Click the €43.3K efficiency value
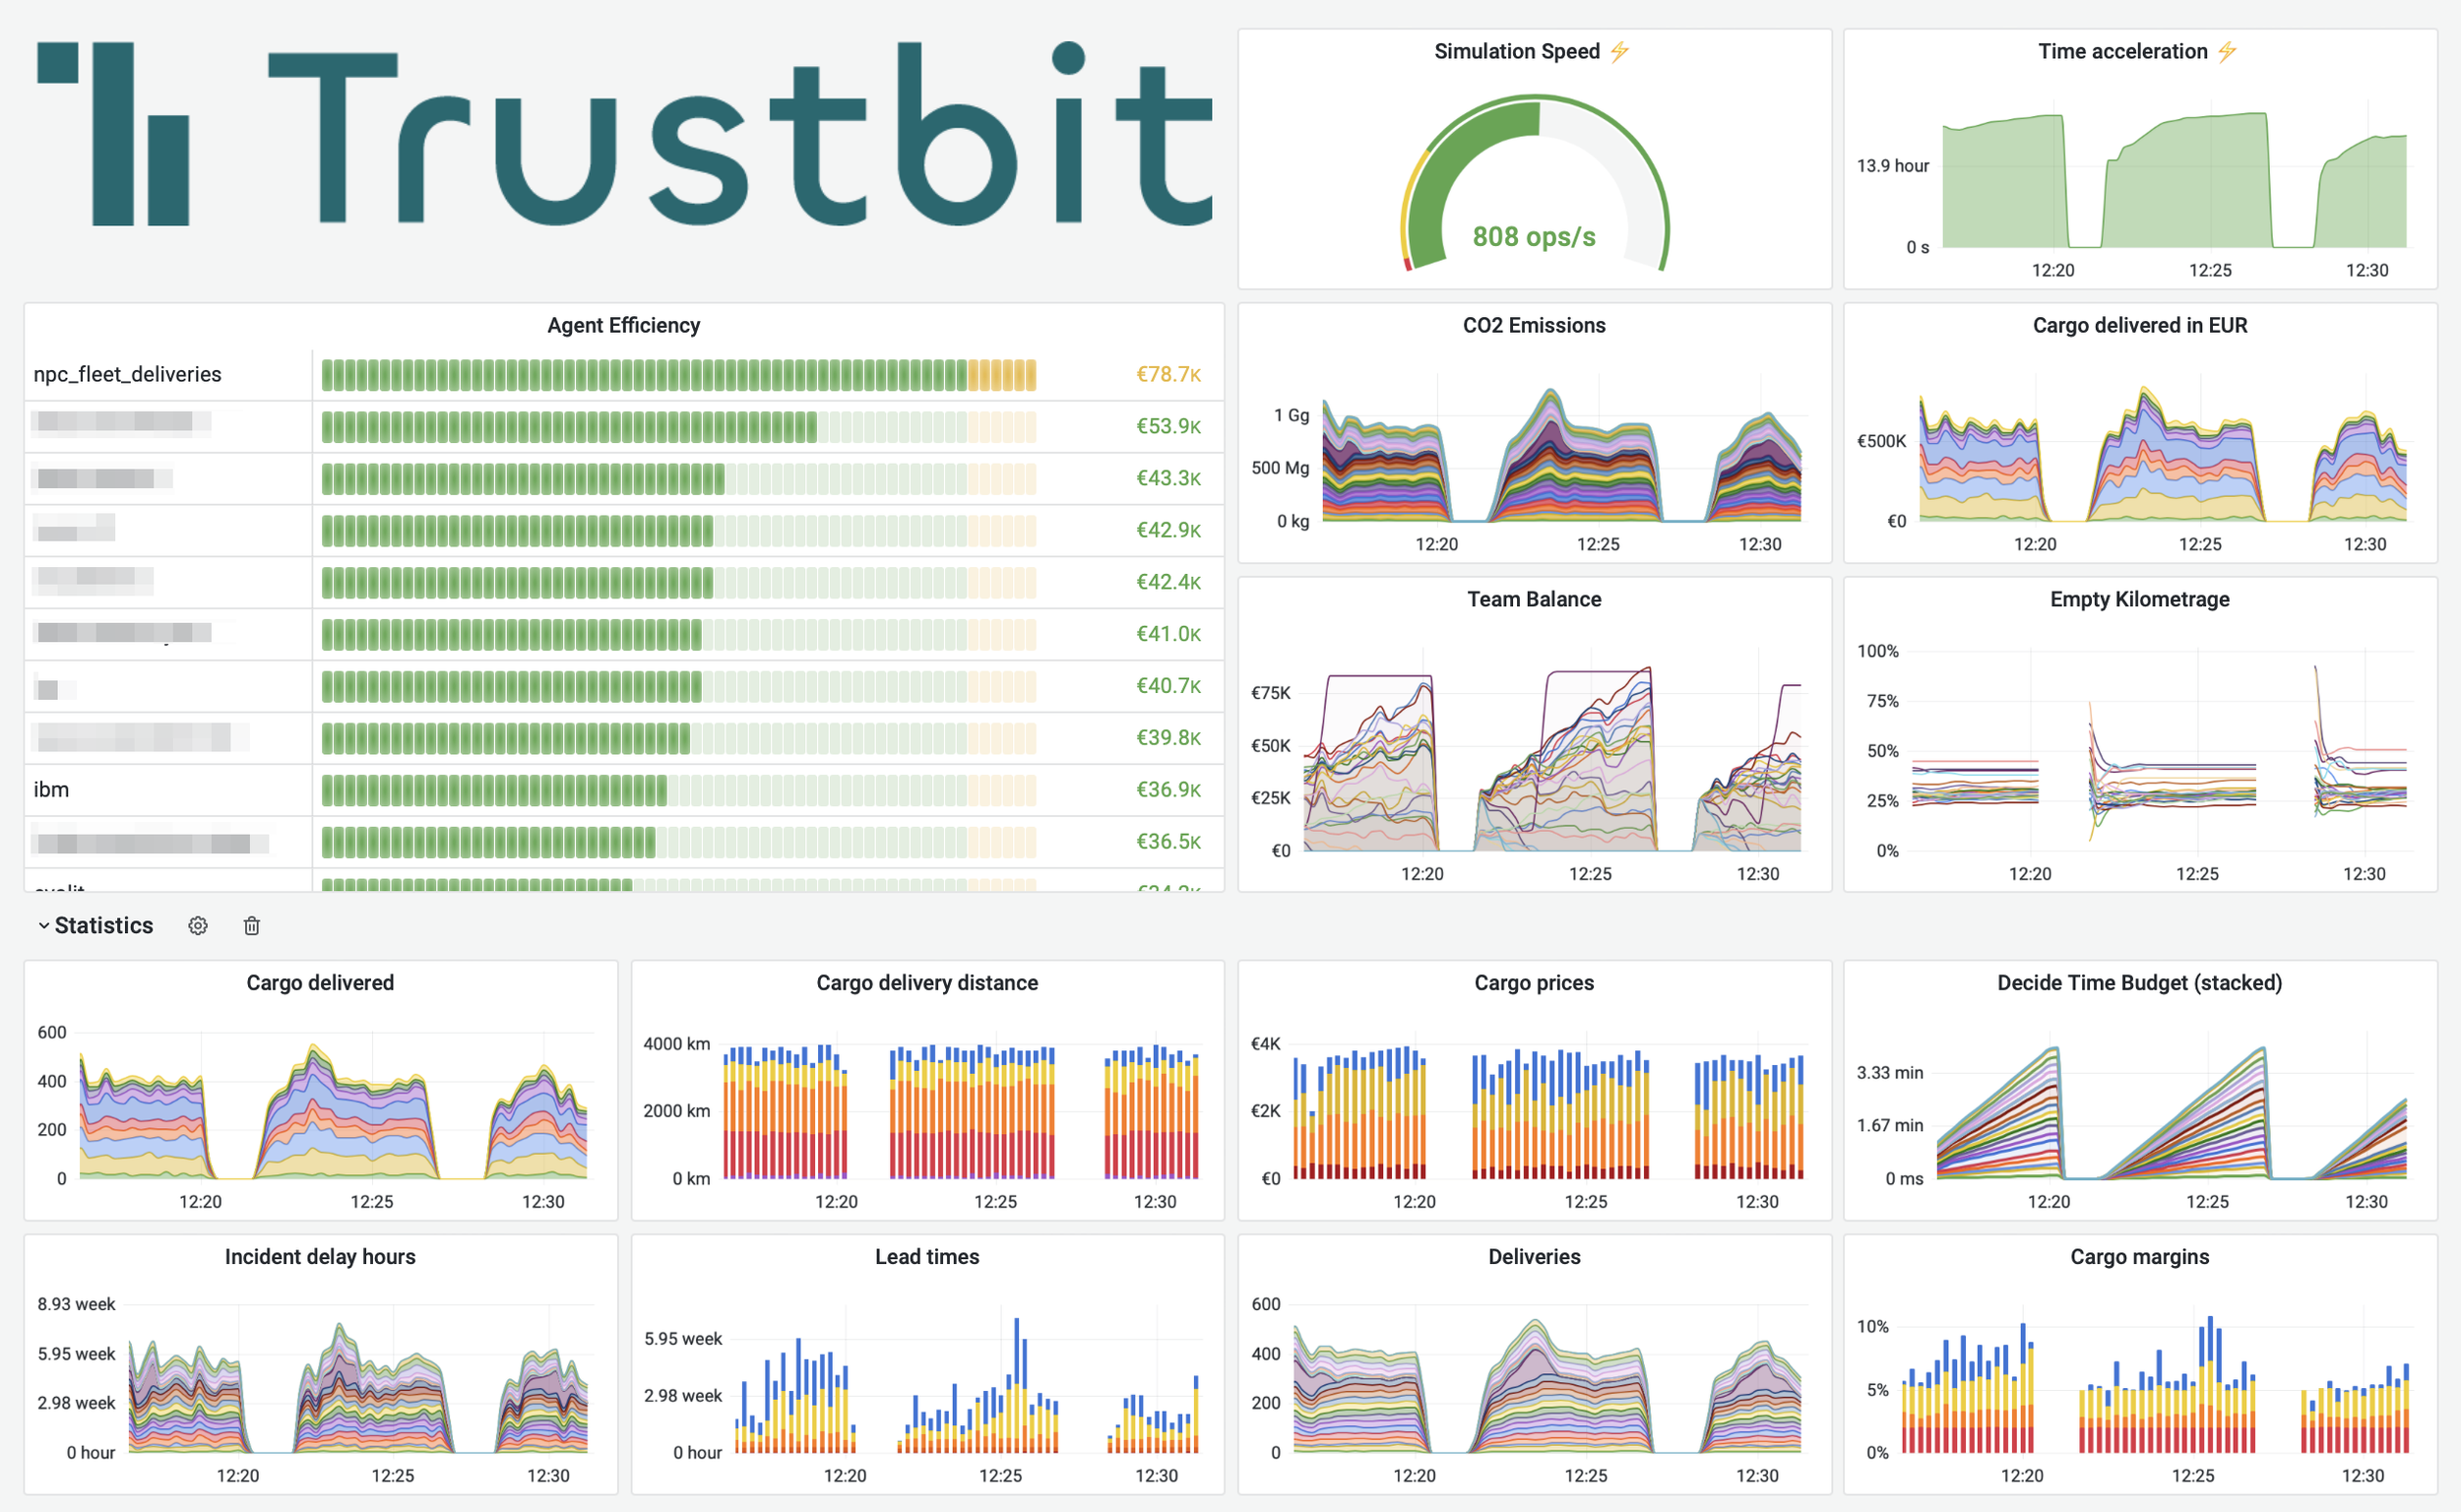 [x=1168, y=478]
